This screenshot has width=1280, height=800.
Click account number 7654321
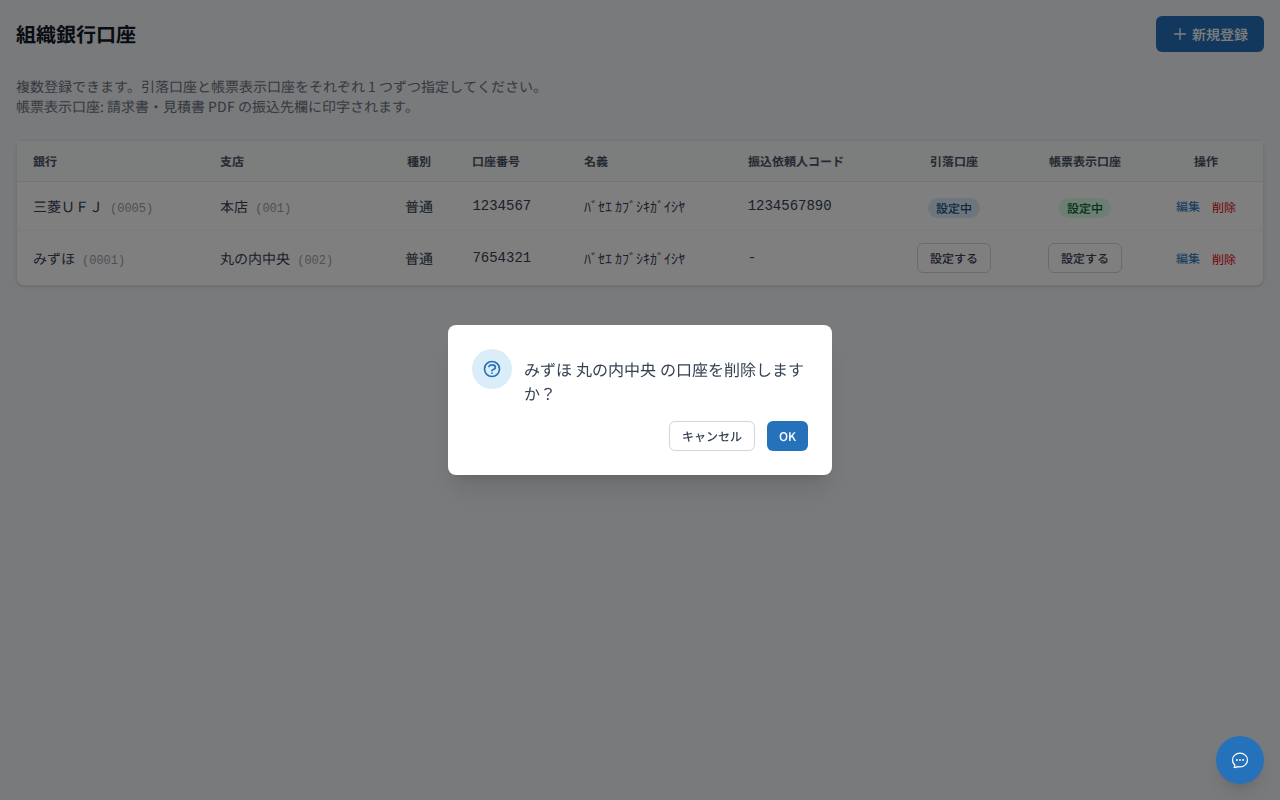click(x=502, y=258)
